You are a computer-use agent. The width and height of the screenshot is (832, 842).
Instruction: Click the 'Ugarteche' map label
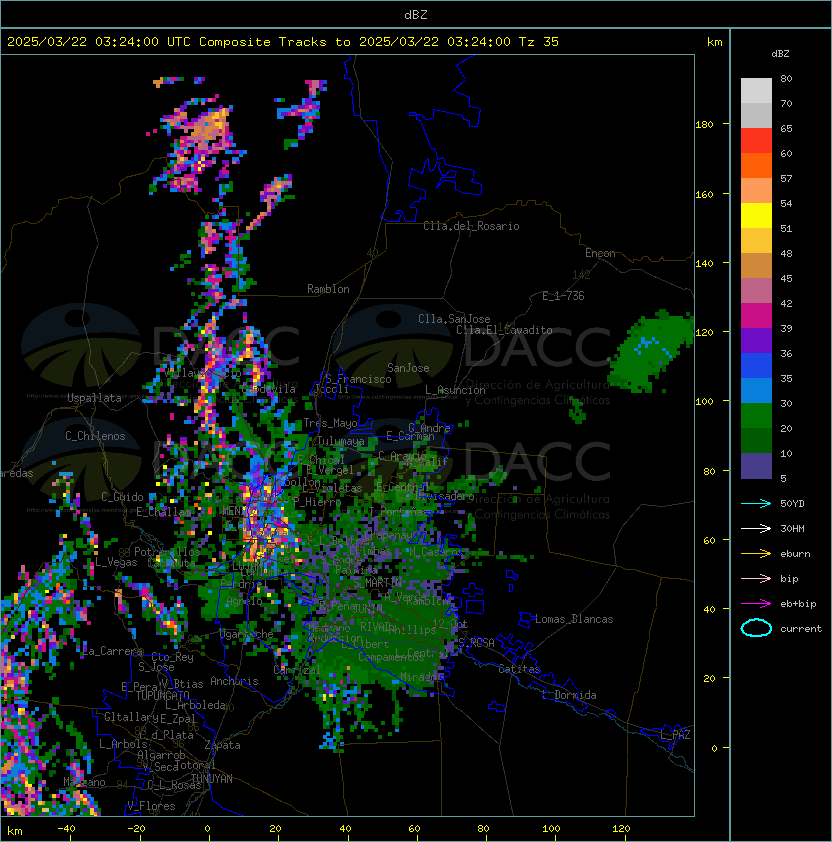pos(247,634)
